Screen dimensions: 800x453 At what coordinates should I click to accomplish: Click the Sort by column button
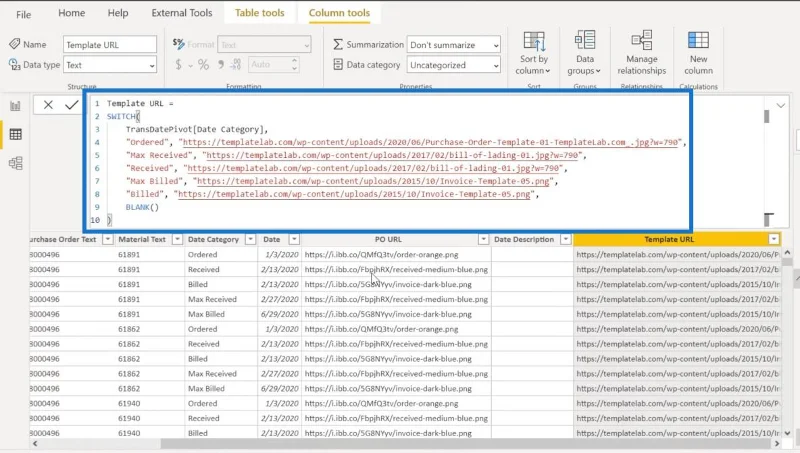click(534, 53)
